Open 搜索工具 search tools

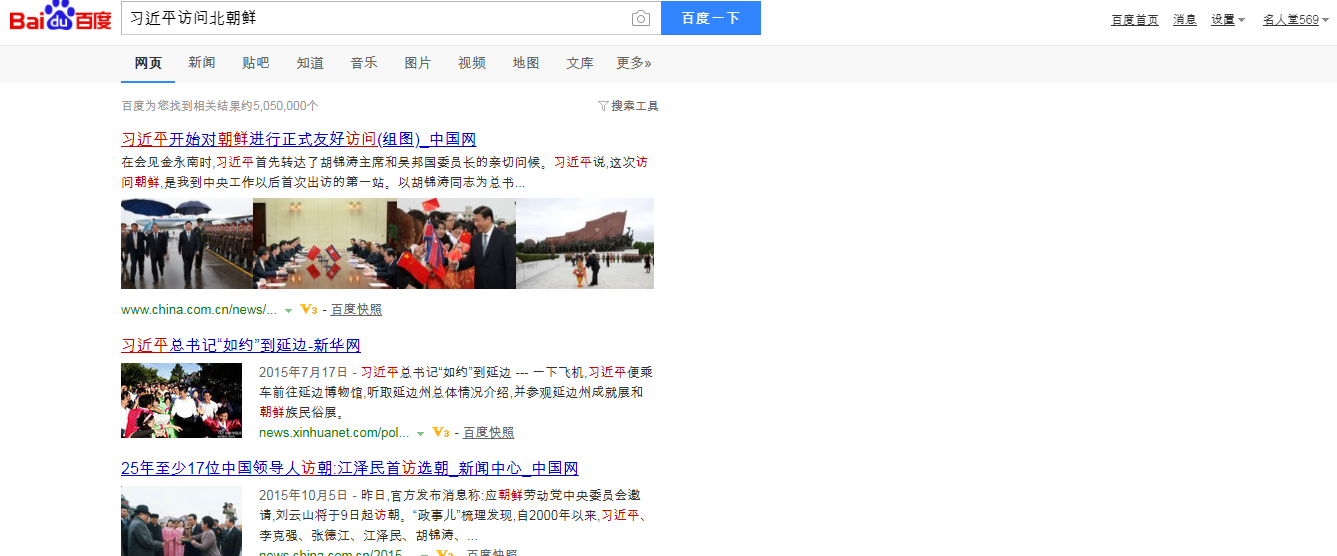(x=635, y=106)
